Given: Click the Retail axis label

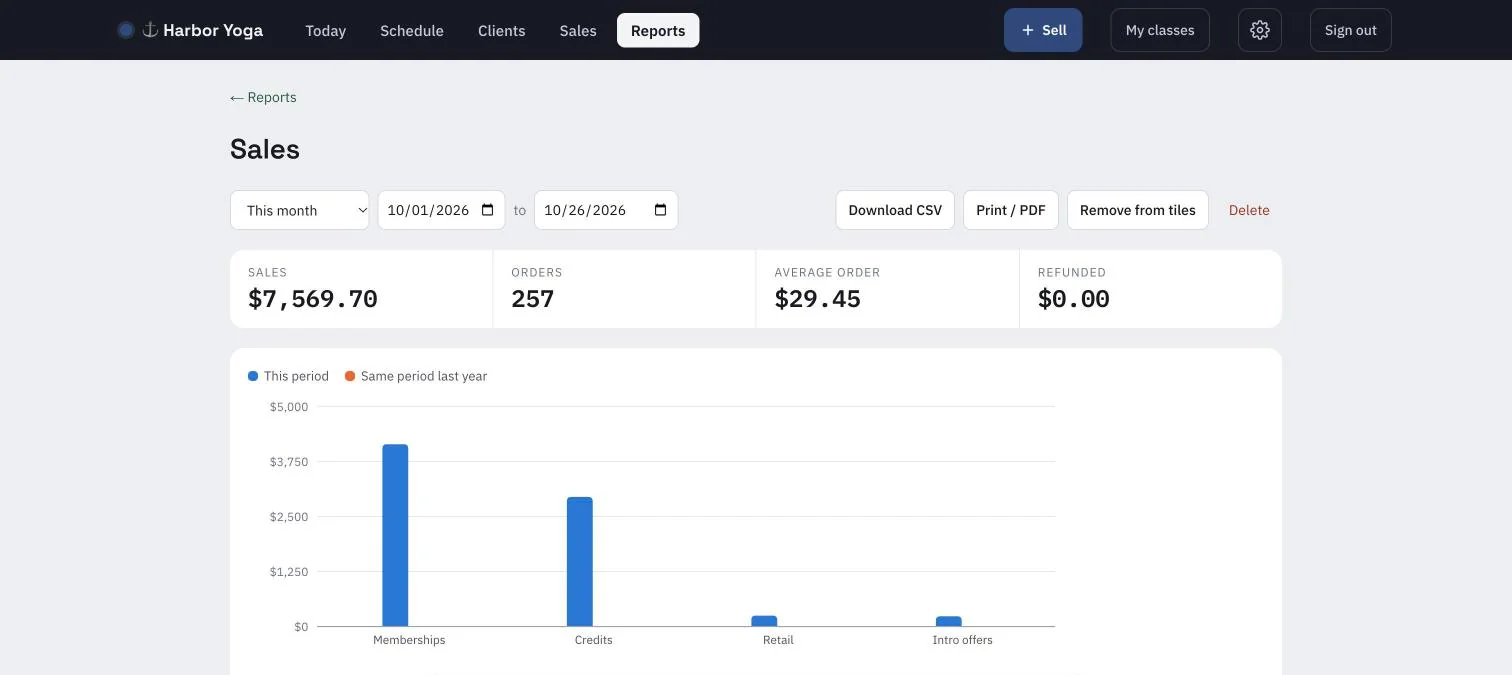Looking at the screenshot, I should click(778, 640).
